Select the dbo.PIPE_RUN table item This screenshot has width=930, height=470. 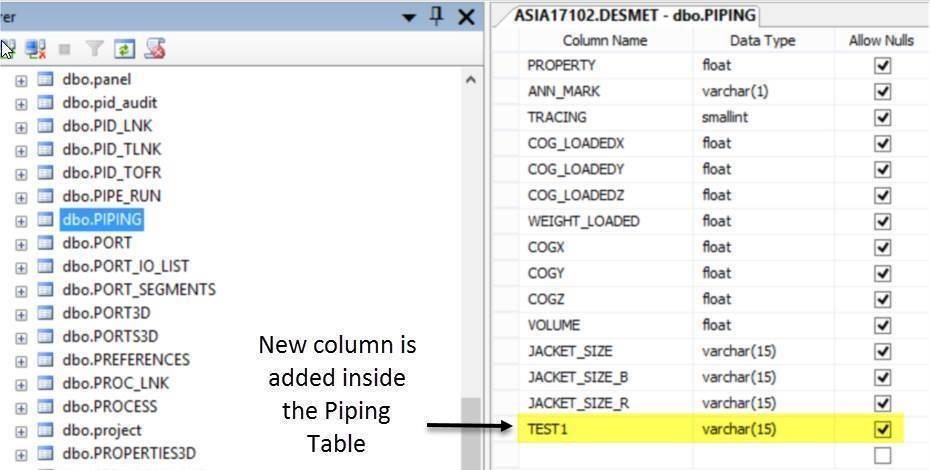[111, 196]
